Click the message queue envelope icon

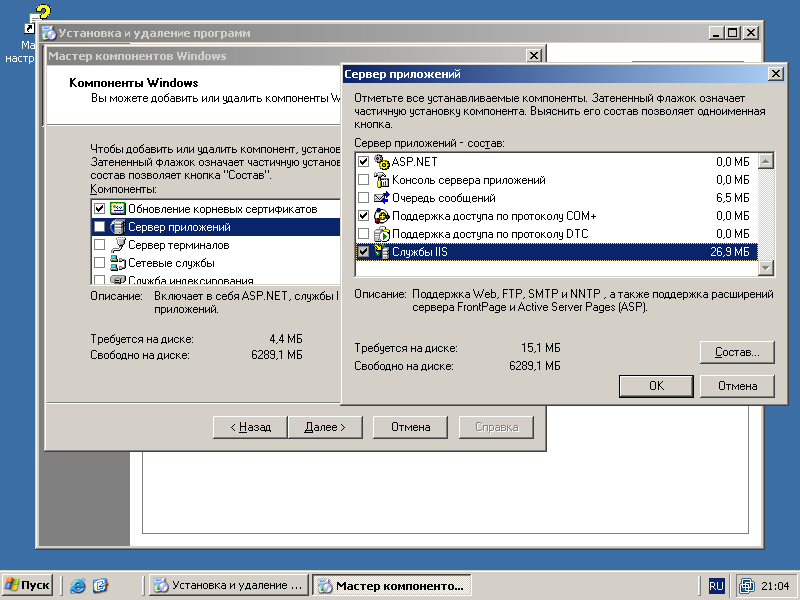click(382, 198)
